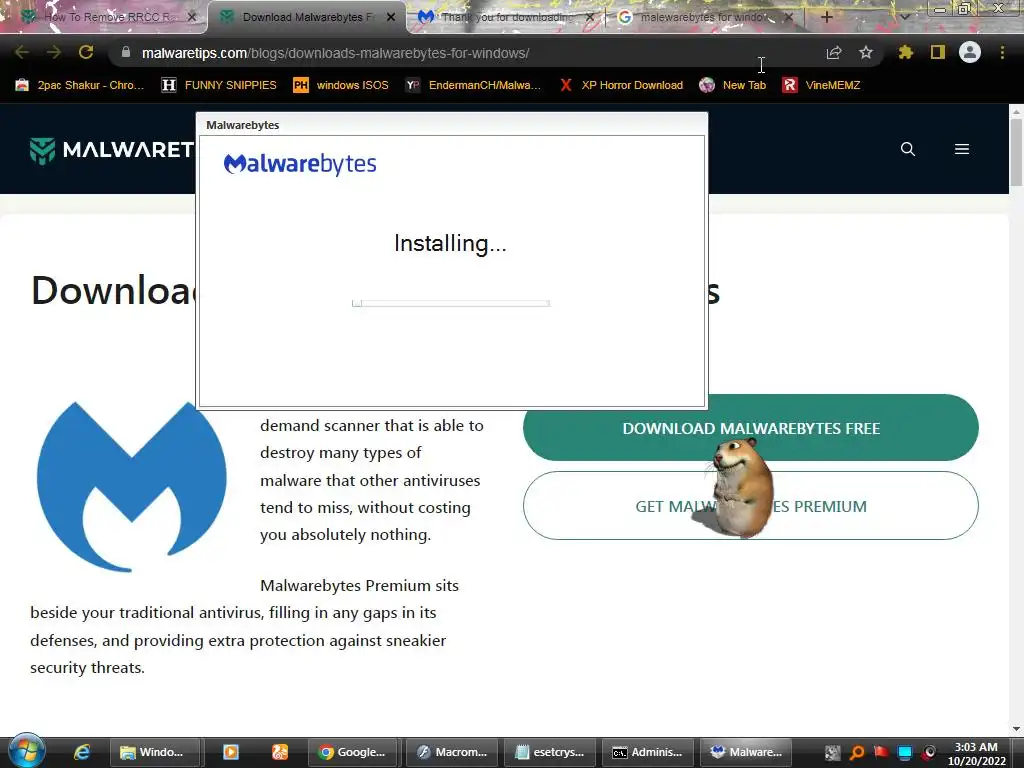Open a new tab with the plus button
The height and width of the screenshot is (768, 1024).
827,18
